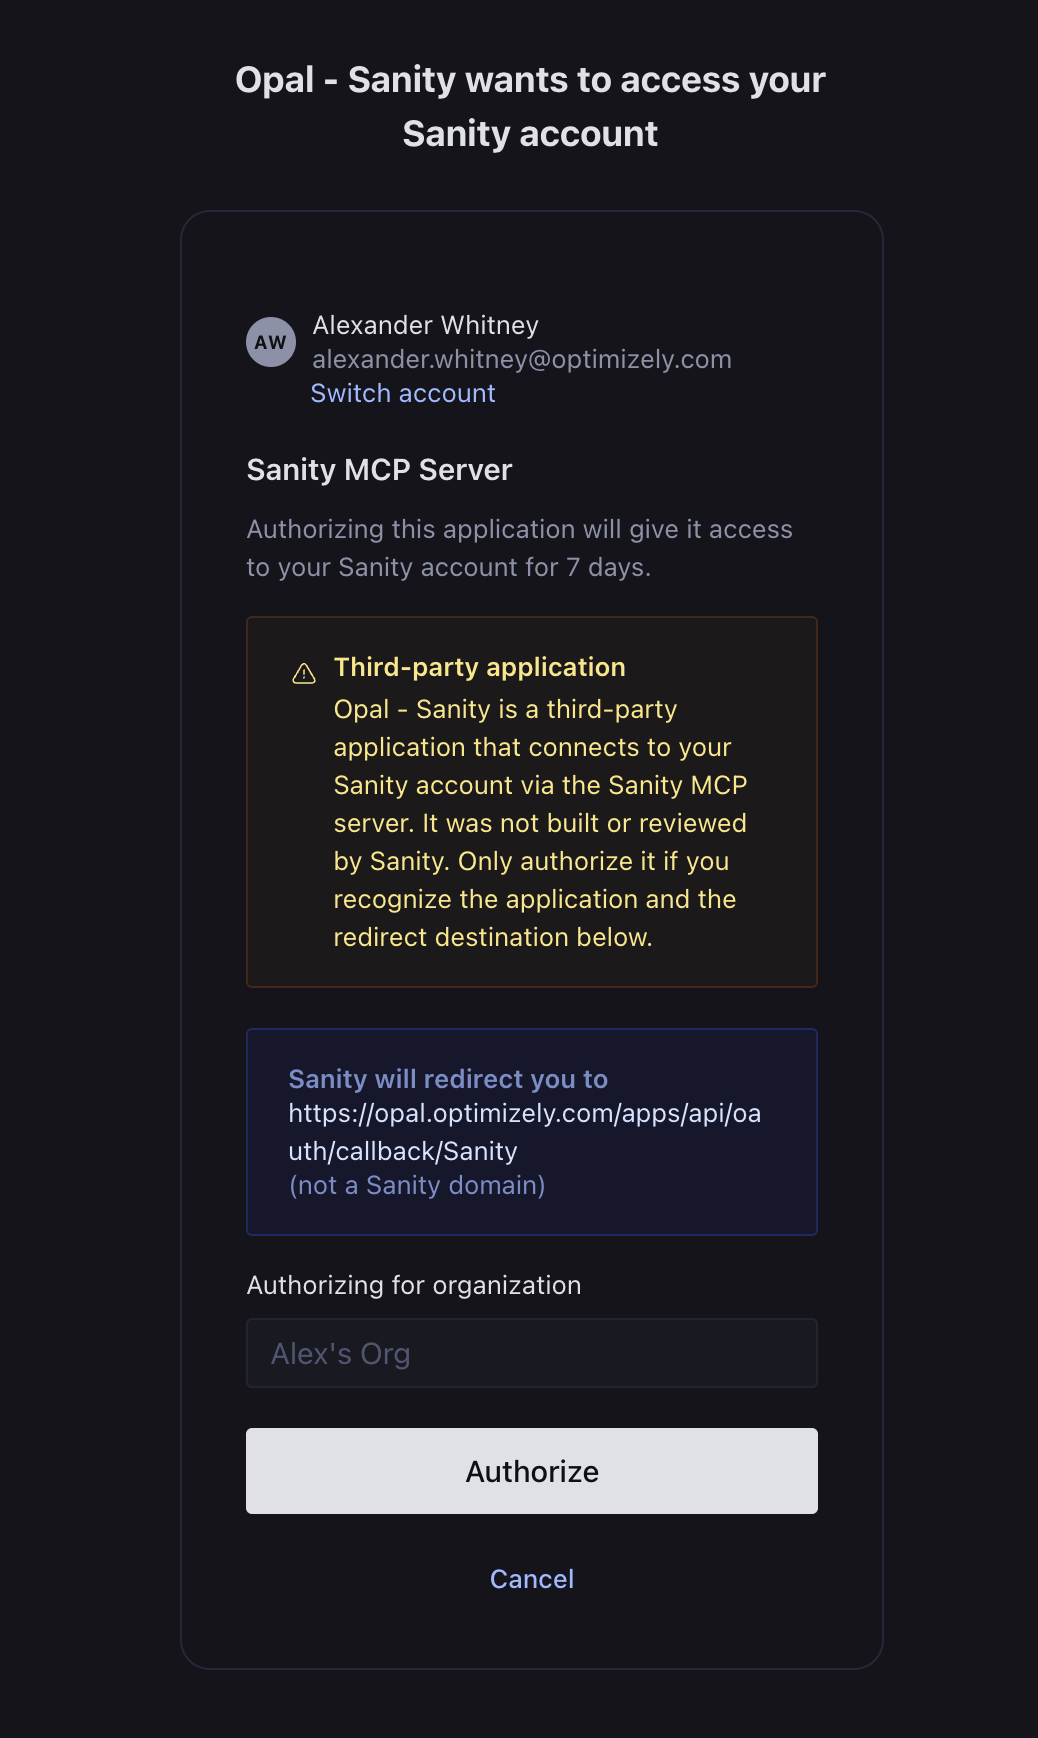Image resolution: width=1038 pixels, height=1738 pixels.
Task: Select the Alex's Org organization field
Action: click(x=532, y=1353)
